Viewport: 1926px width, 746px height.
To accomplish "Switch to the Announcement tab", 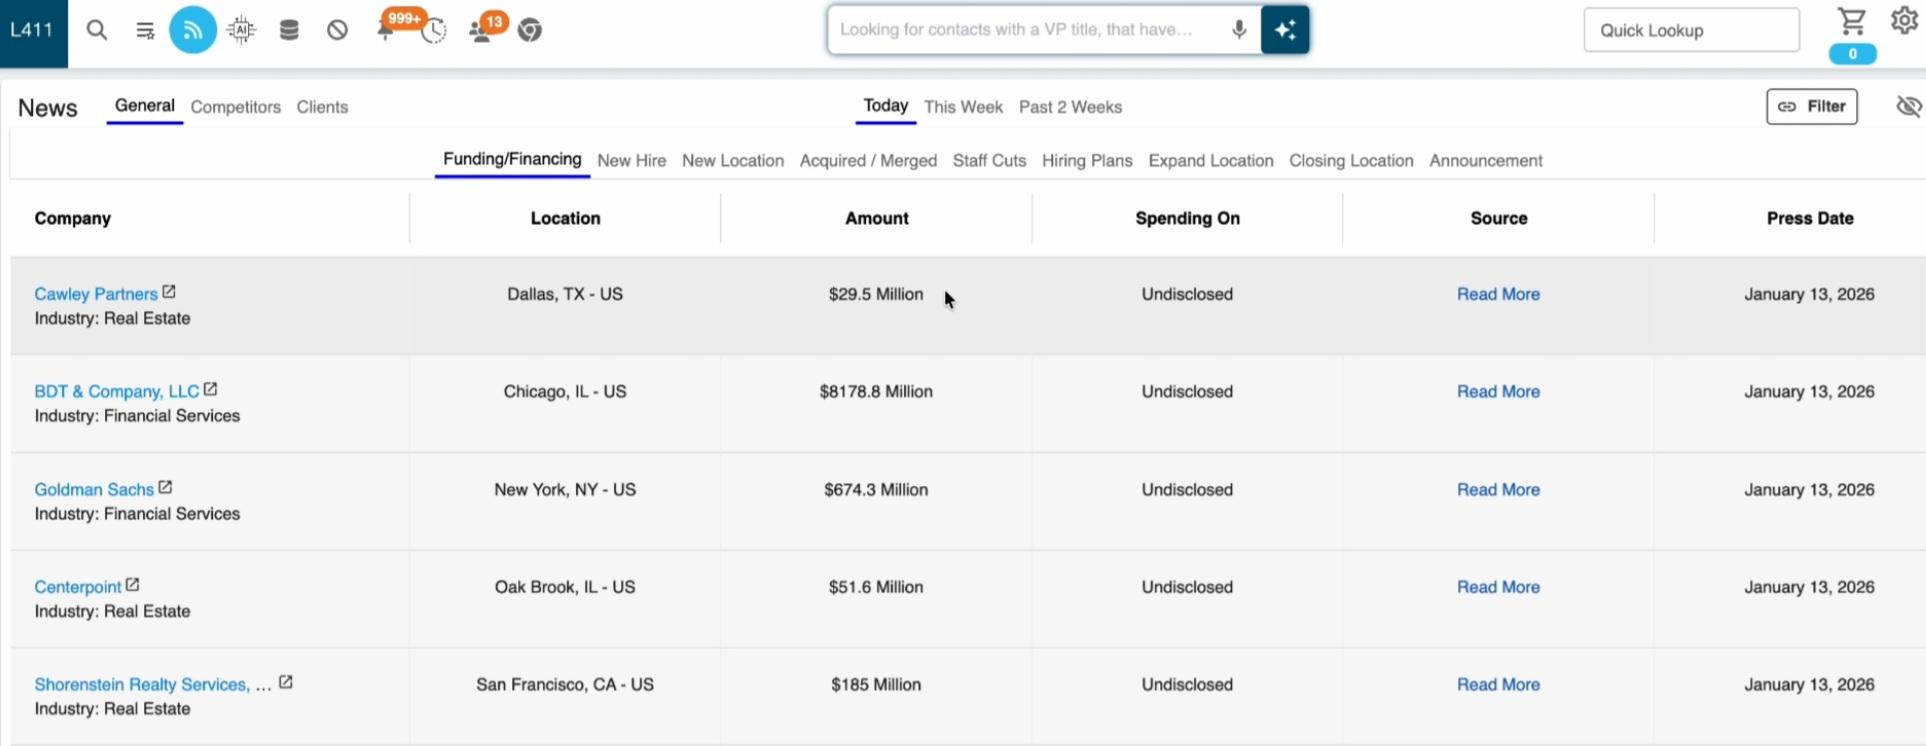I will (1486, 161).
